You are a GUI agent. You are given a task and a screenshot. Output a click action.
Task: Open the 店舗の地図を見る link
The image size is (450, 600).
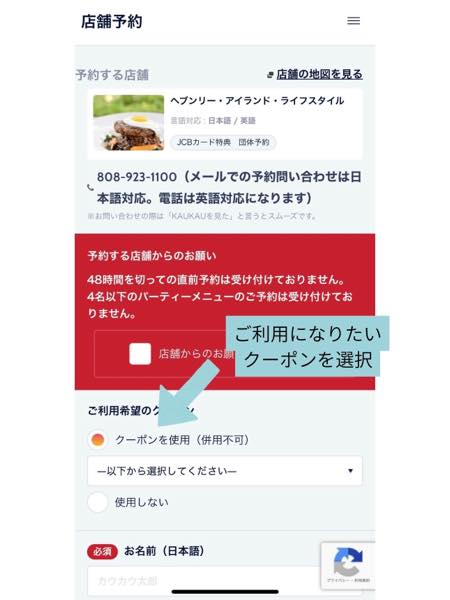pyautogui.click(x=320, y=74)
